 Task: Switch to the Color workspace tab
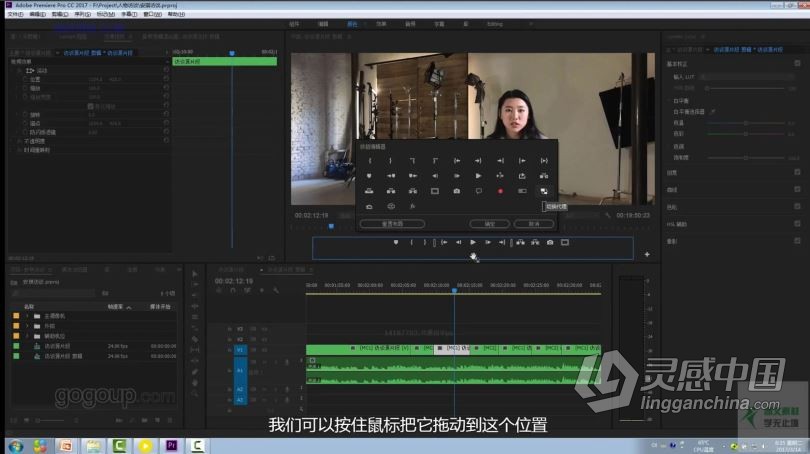click(351, 22)
